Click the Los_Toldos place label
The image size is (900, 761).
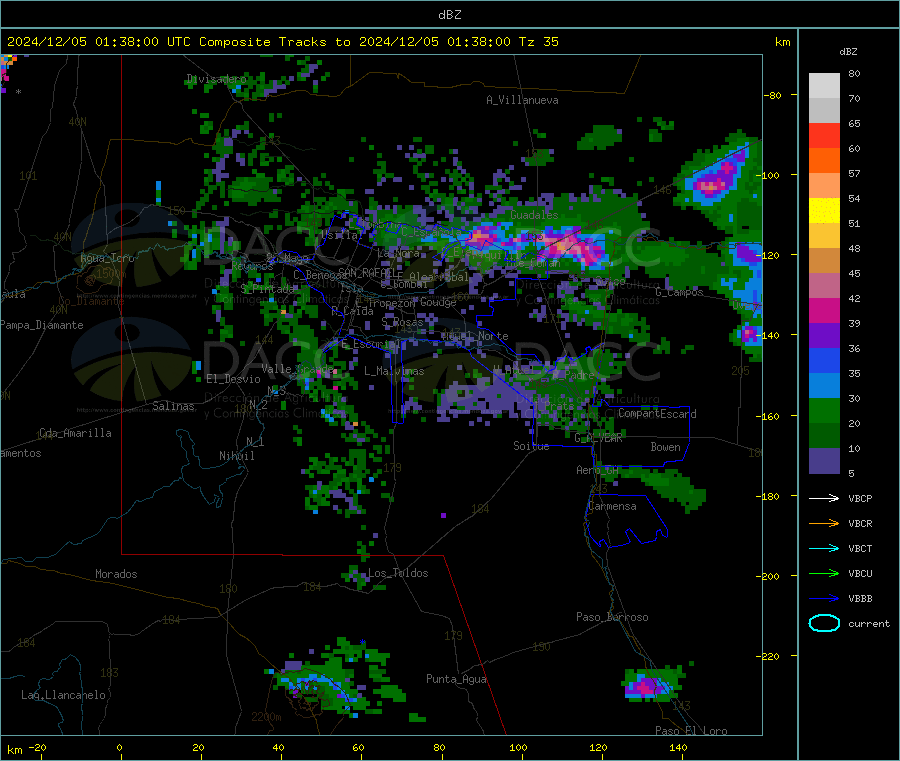pos(398,573)
